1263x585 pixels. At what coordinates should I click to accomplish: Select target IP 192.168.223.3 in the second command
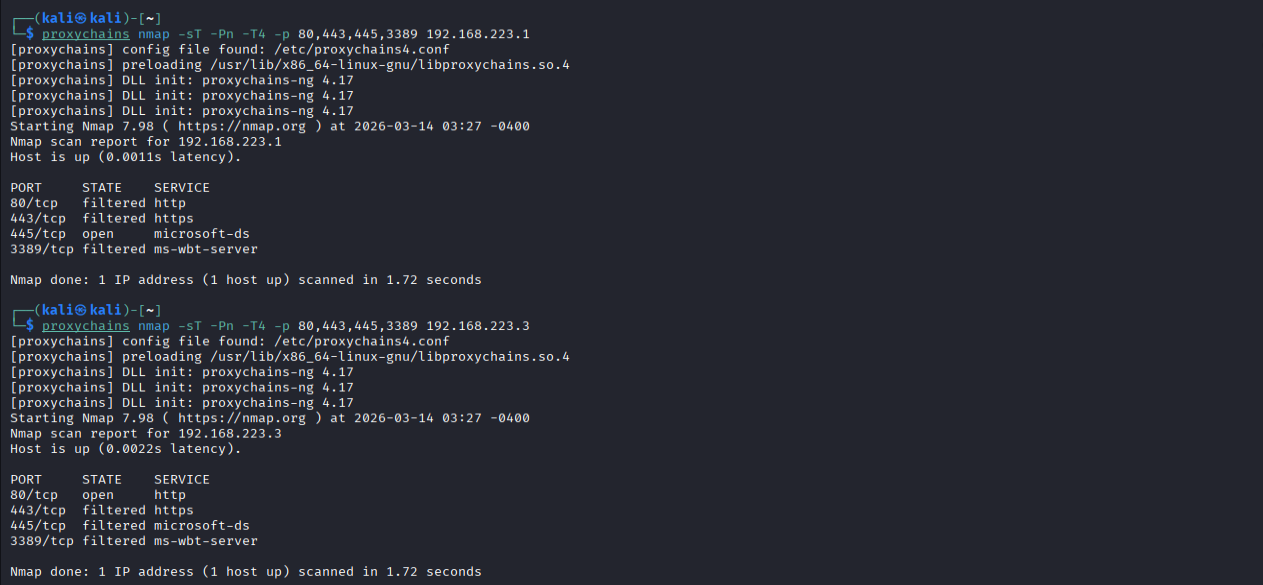[x=477, y=326]
